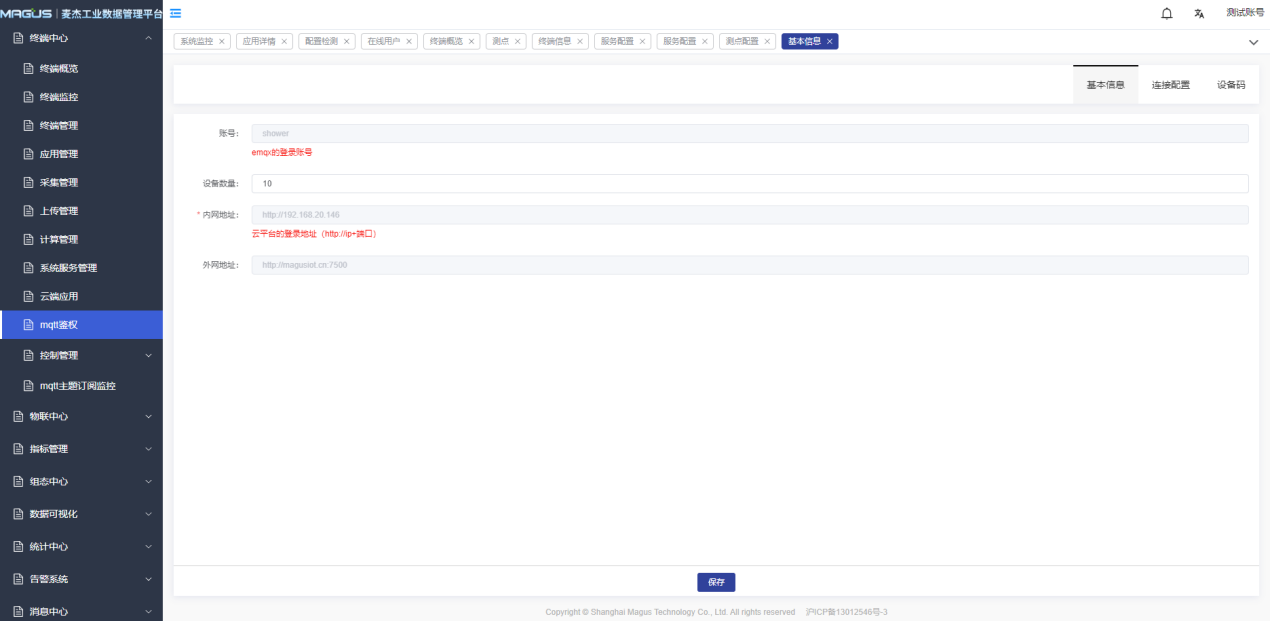Click the notification bell icon

pos(1166,13)
